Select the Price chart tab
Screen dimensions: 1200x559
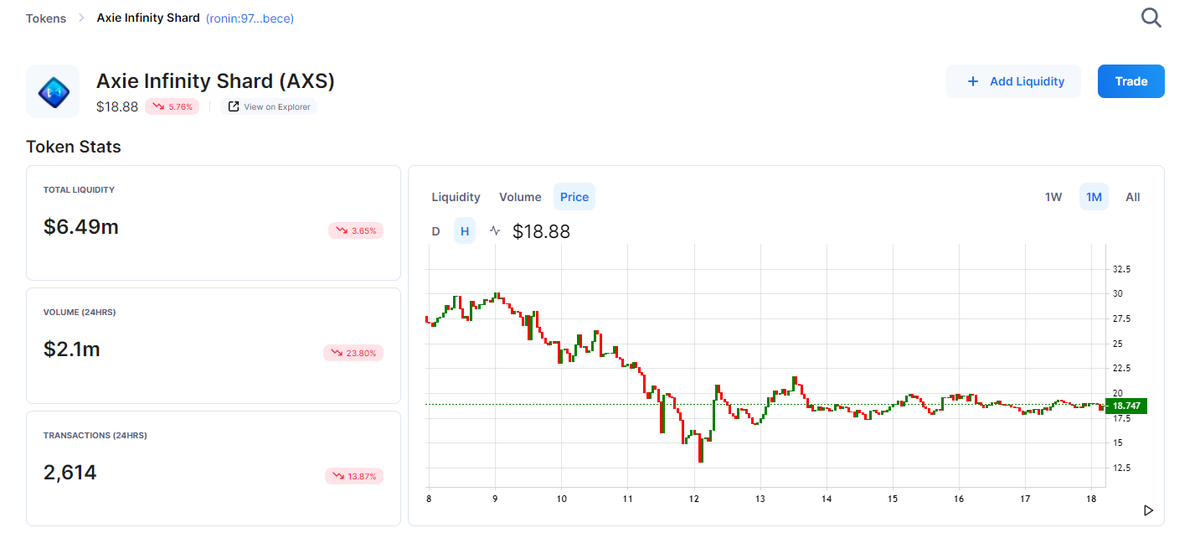(574, 197)
